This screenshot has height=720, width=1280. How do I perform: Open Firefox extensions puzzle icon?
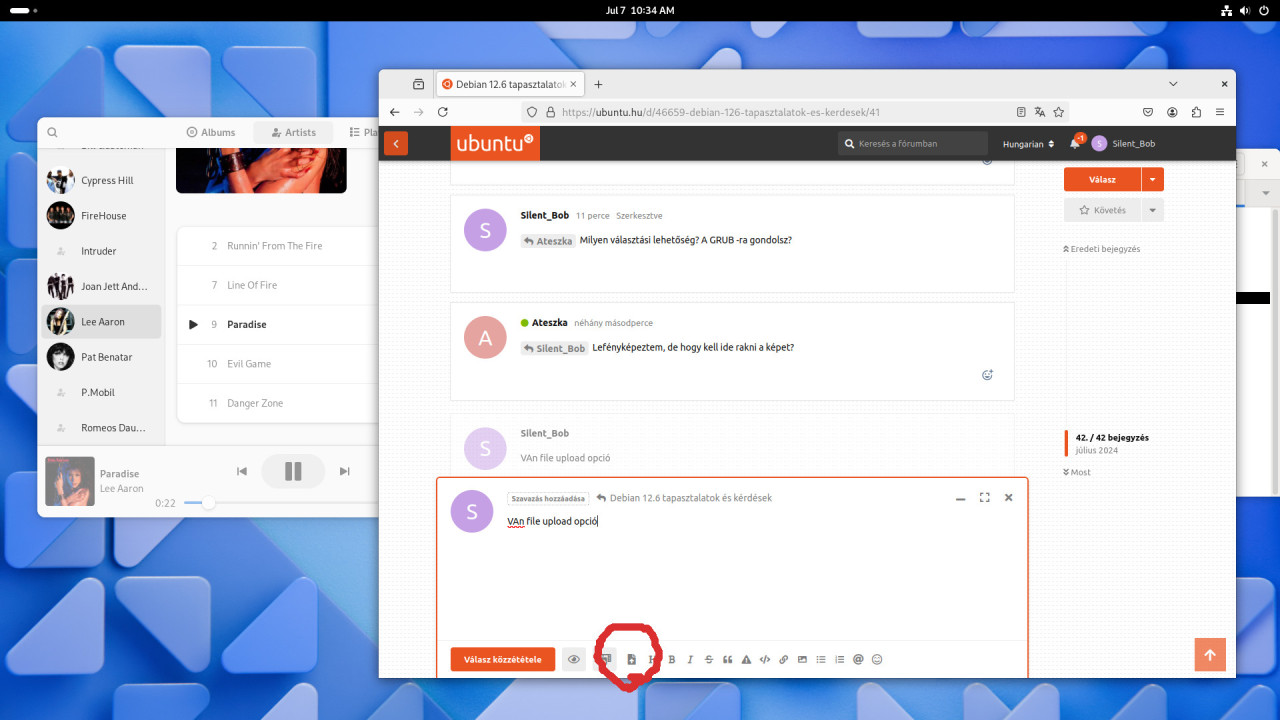[x=1196, y=112]
